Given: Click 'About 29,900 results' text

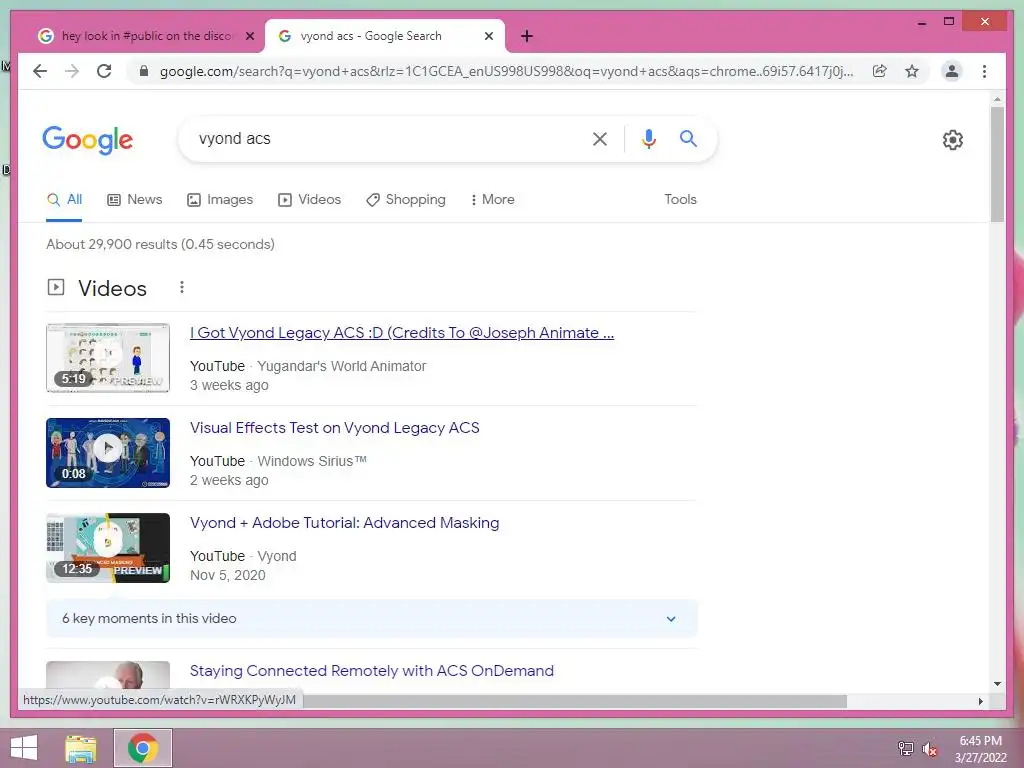Looking at the screenshot, I should [x=161, y=244].
